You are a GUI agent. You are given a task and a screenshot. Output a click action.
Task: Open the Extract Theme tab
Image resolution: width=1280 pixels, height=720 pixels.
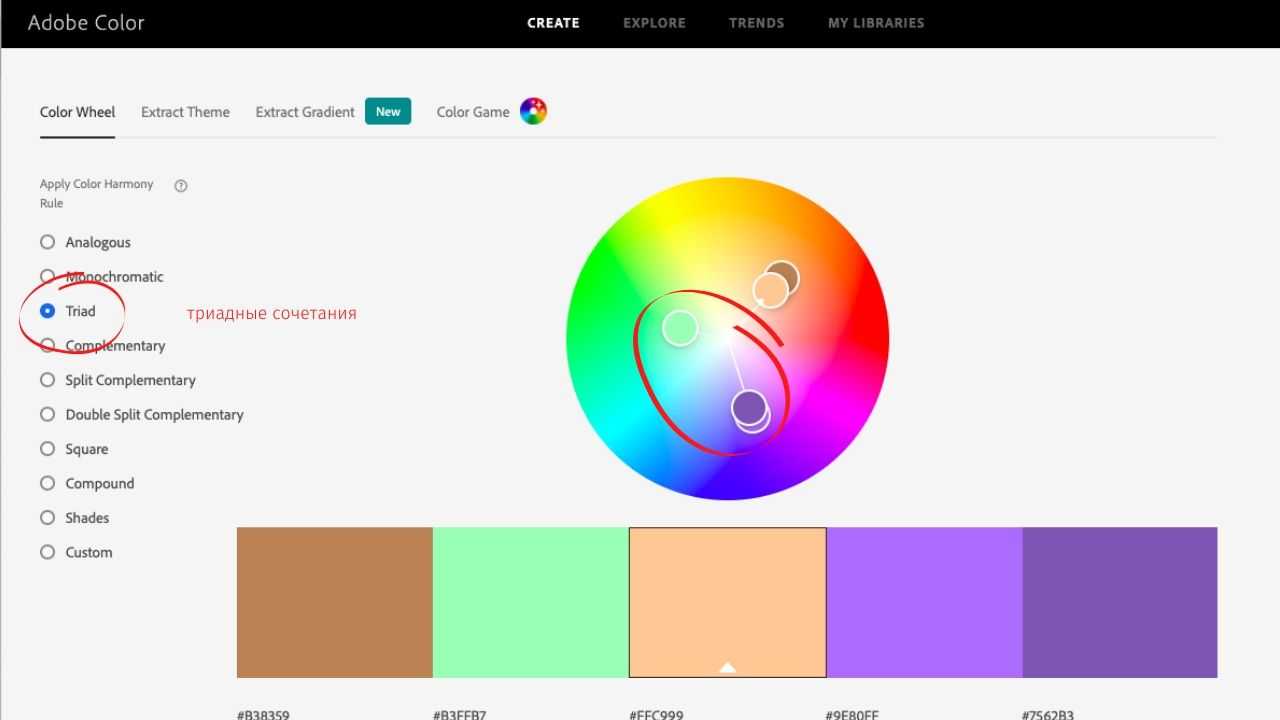point(185,112)
